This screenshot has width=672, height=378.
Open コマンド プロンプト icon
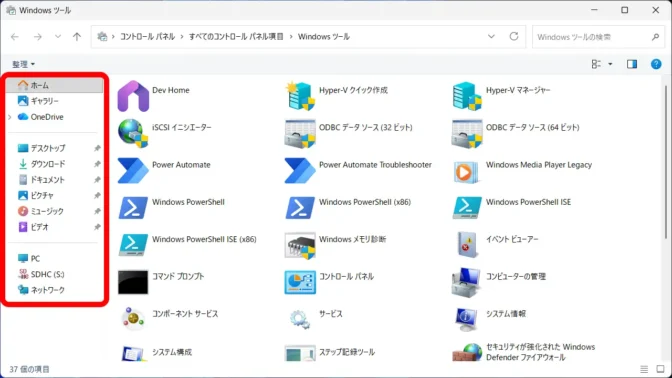(x=133, y=282)
